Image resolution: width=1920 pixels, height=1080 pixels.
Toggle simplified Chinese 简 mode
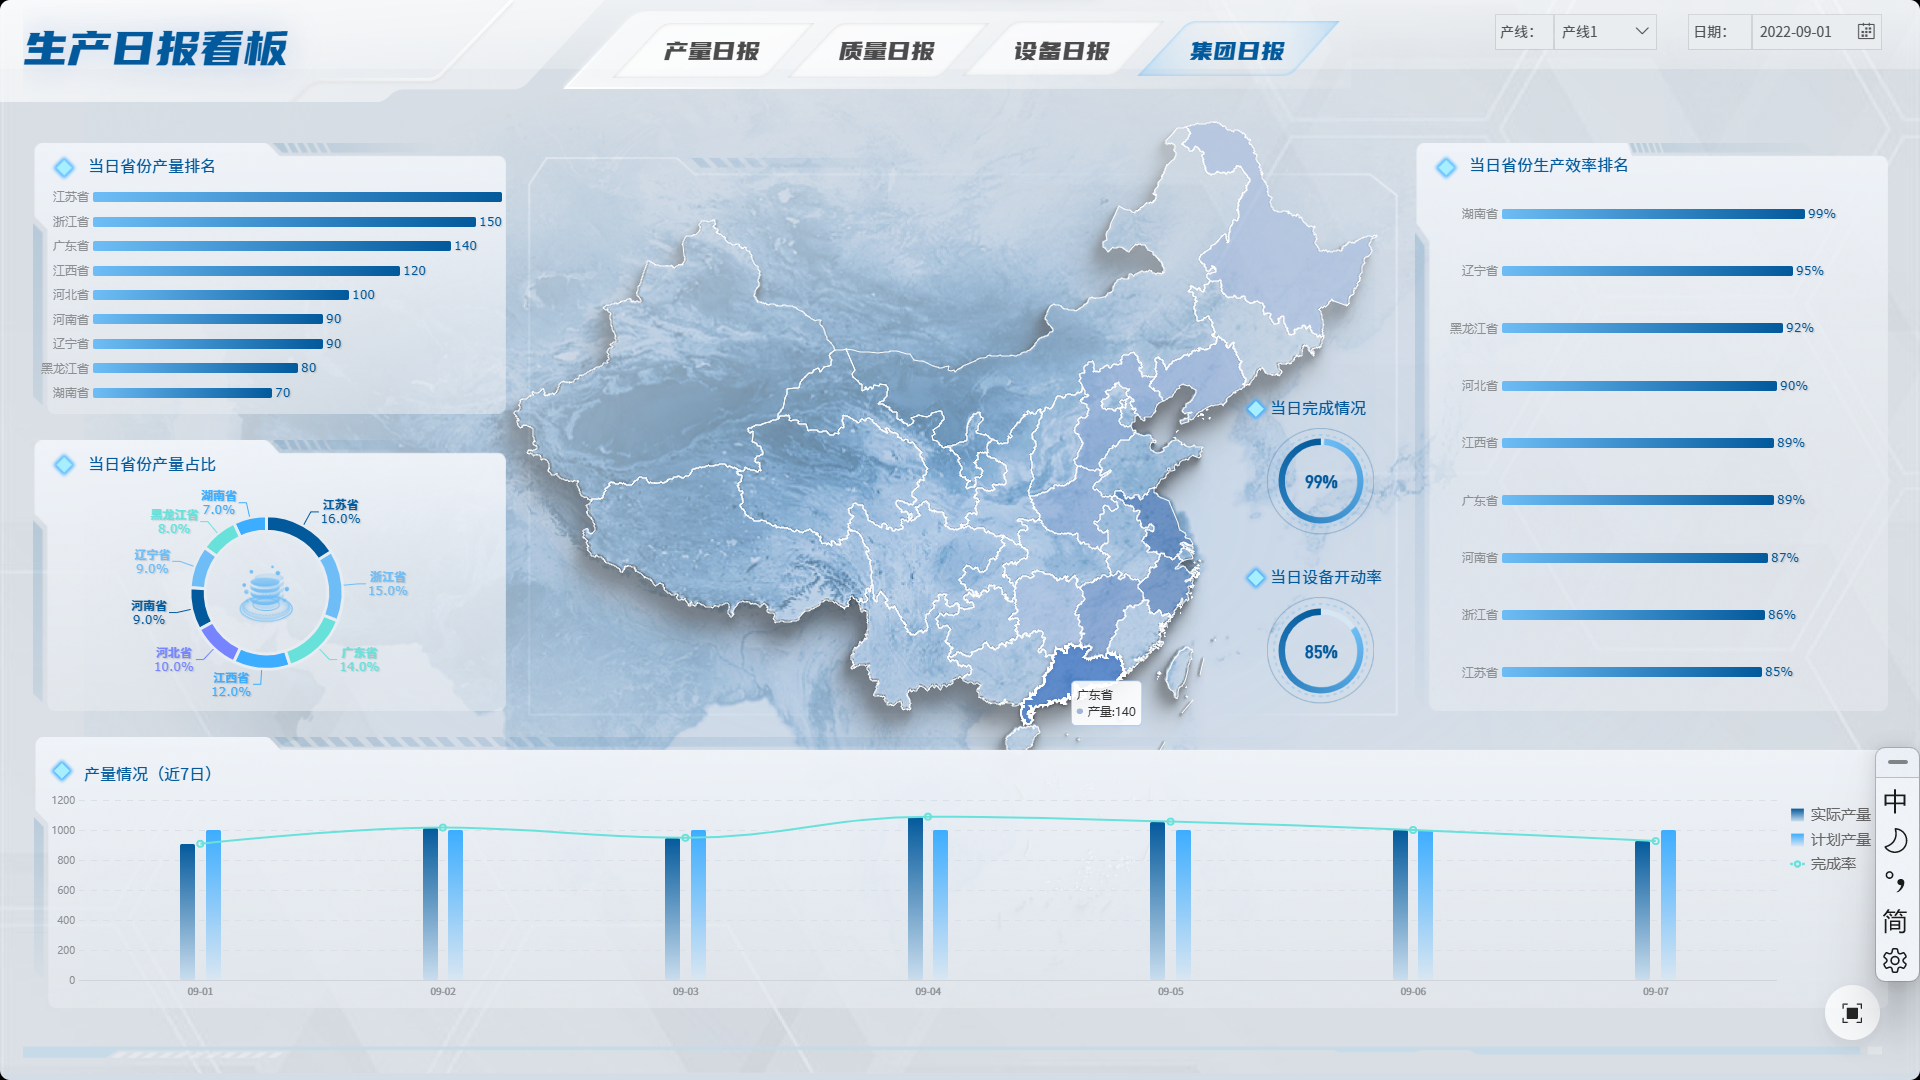(x=1895, y=921)
